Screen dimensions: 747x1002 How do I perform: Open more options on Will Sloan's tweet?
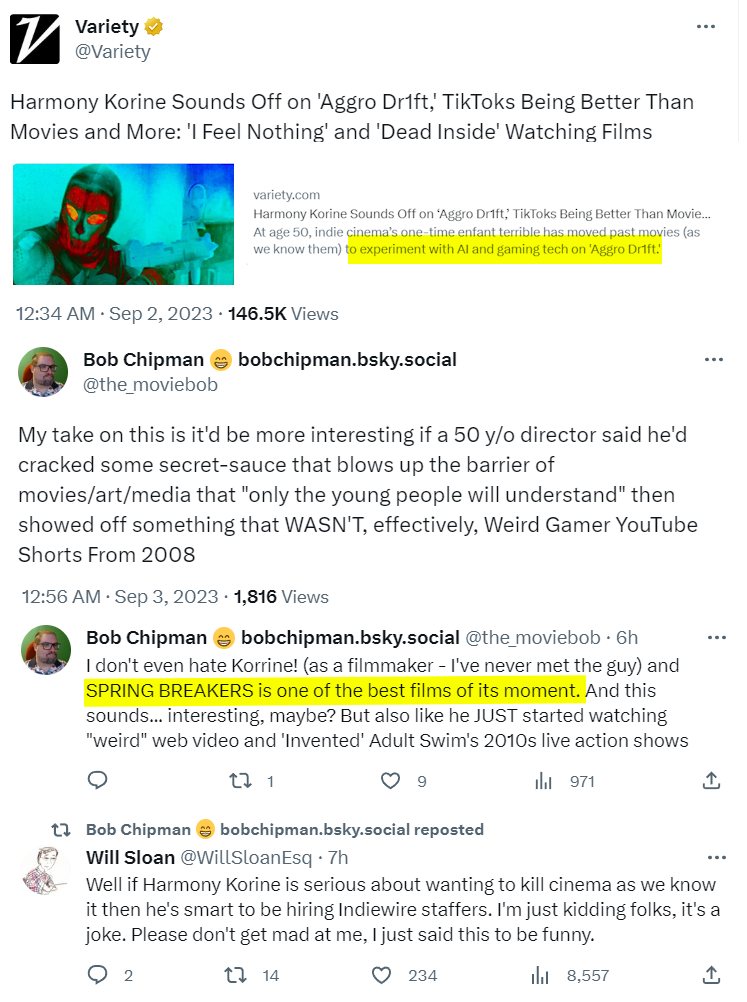716,858
